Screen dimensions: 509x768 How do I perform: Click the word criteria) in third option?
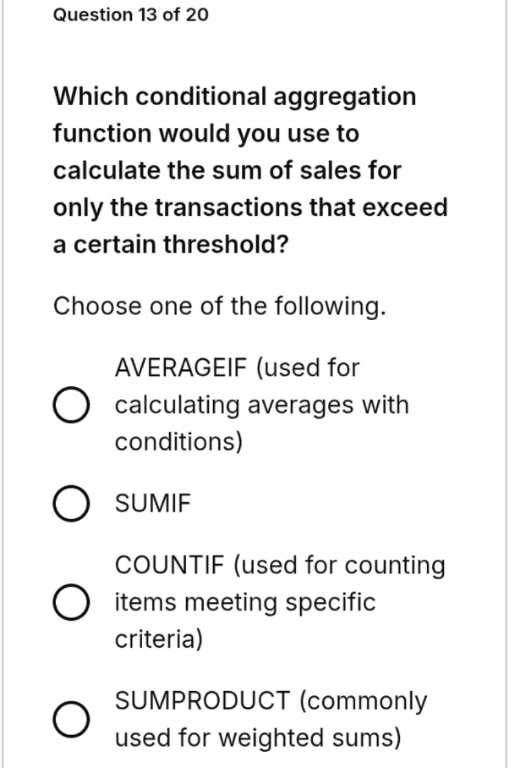click(159, 639)
